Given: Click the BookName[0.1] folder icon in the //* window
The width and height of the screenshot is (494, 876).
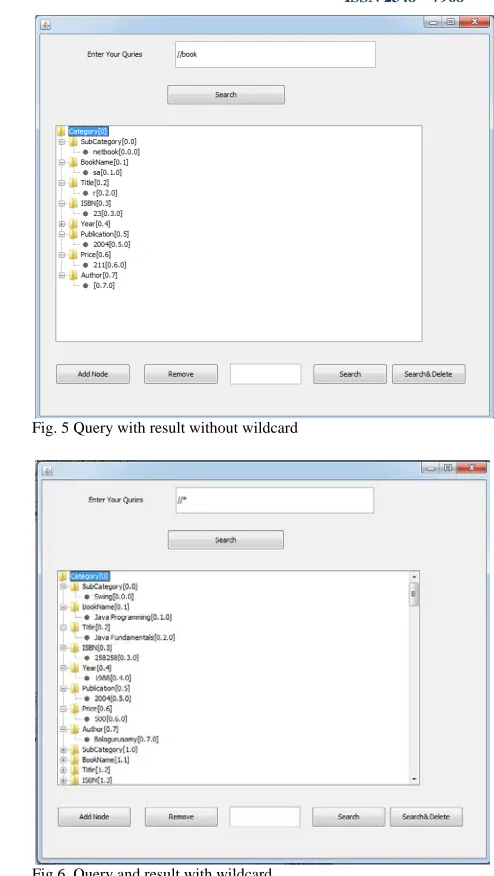Looking at the screenshot, I should 75,607.
